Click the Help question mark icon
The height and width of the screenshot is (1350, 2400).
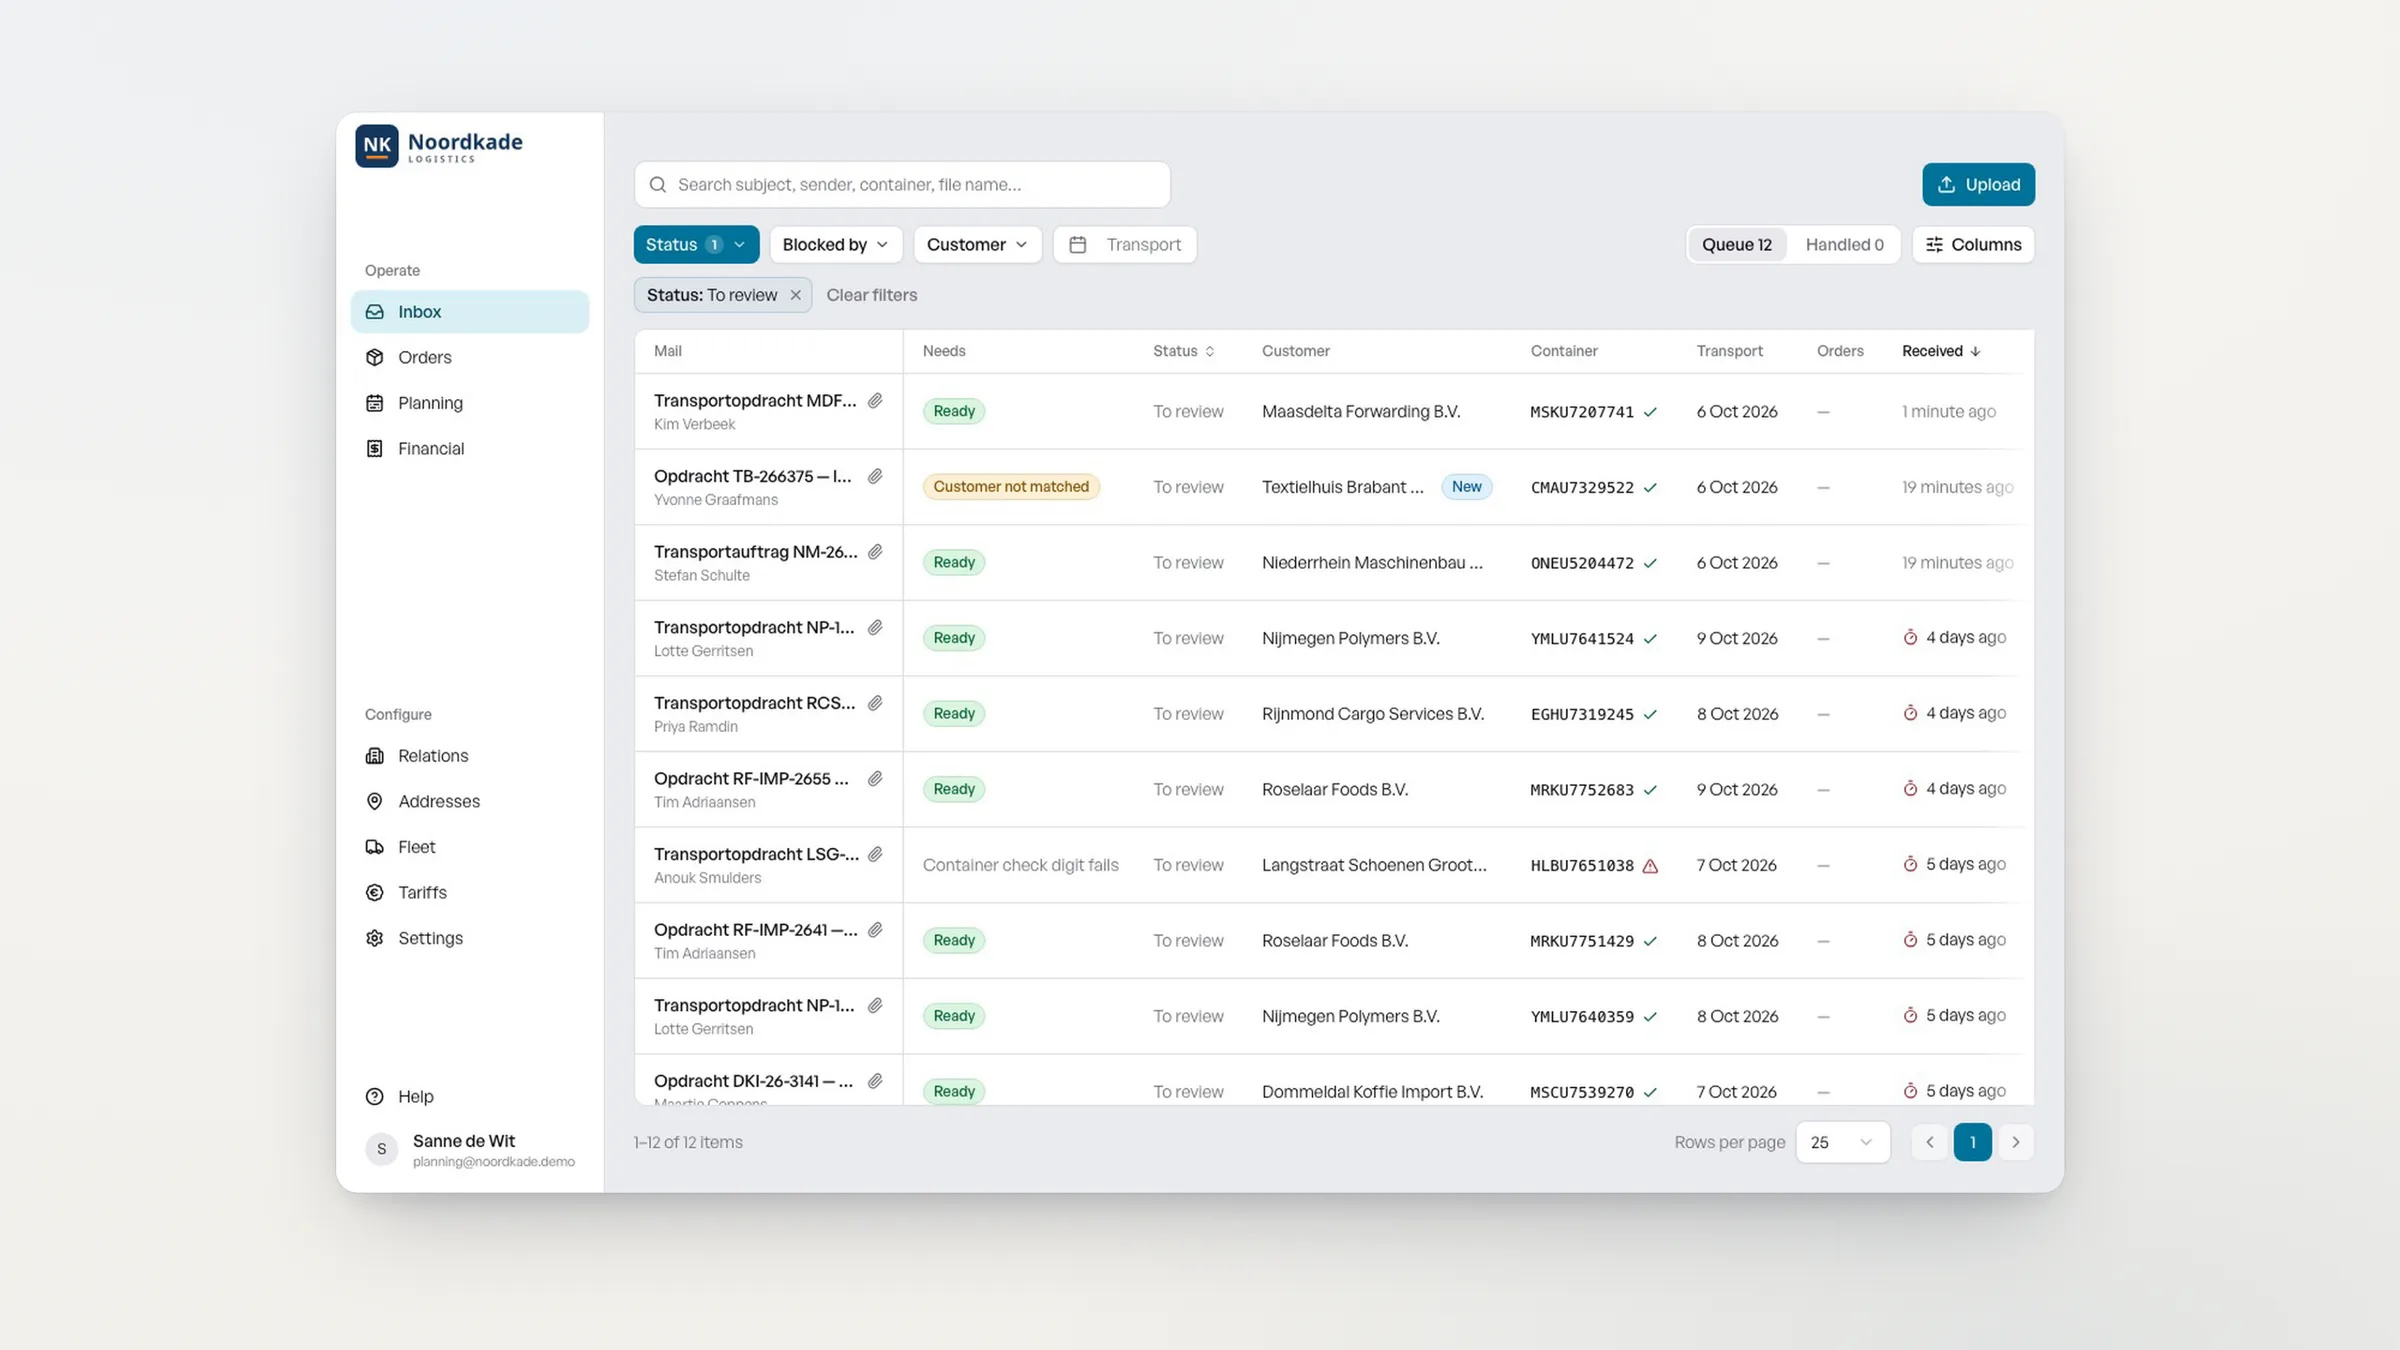tap(375, 1096)
